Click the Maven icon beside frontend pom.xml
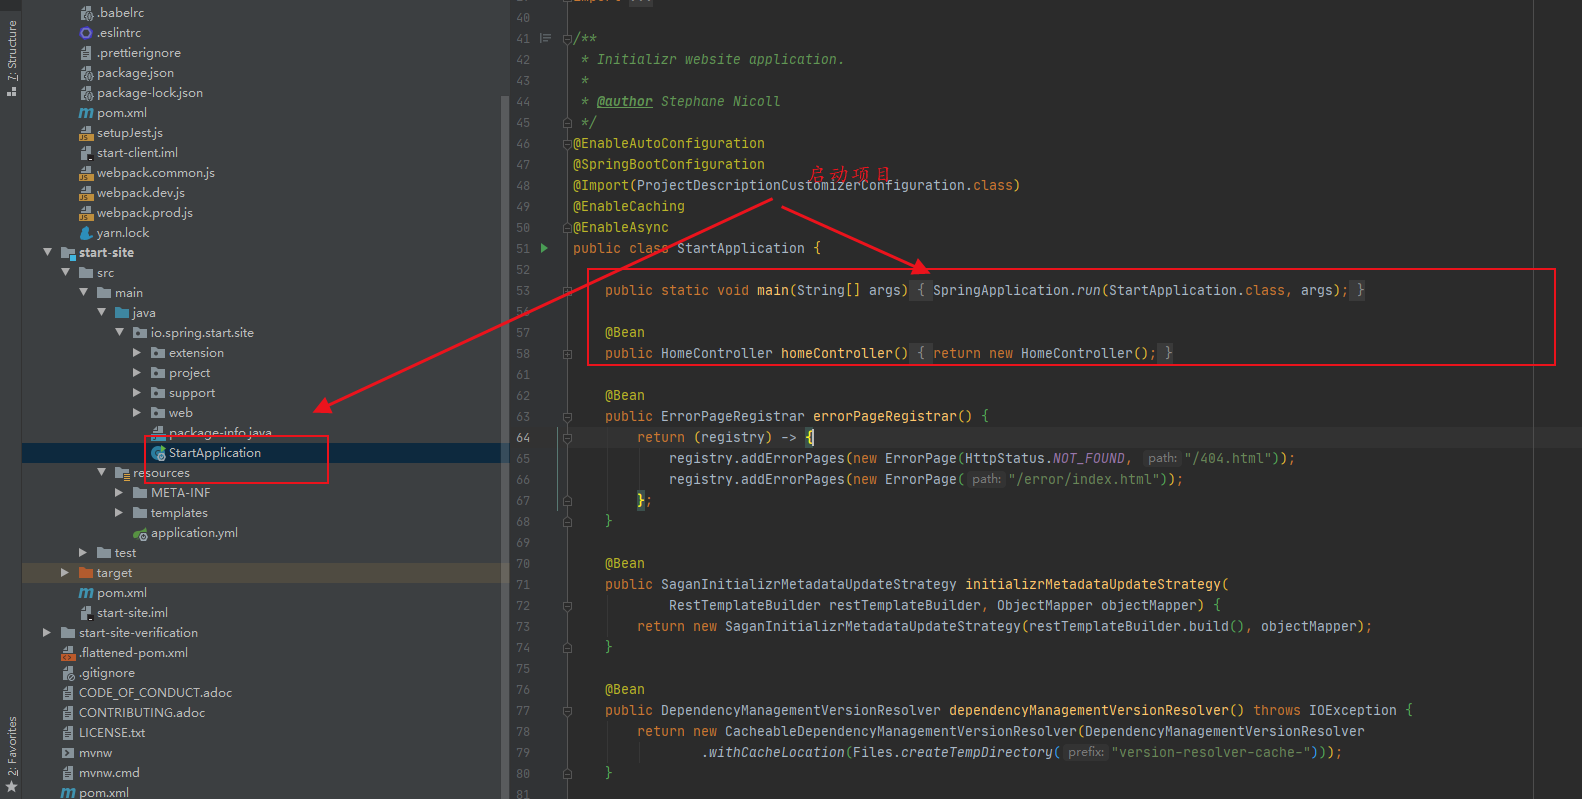The width and height of the screenshot is (1582, 799). [x=86, y=113]
